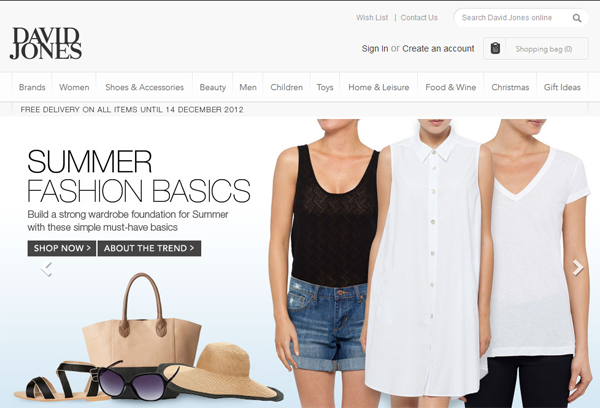The height and width of the screenshot is (408, 600).
Task: Click the Create an account link
Action: (x=438, y=49)
